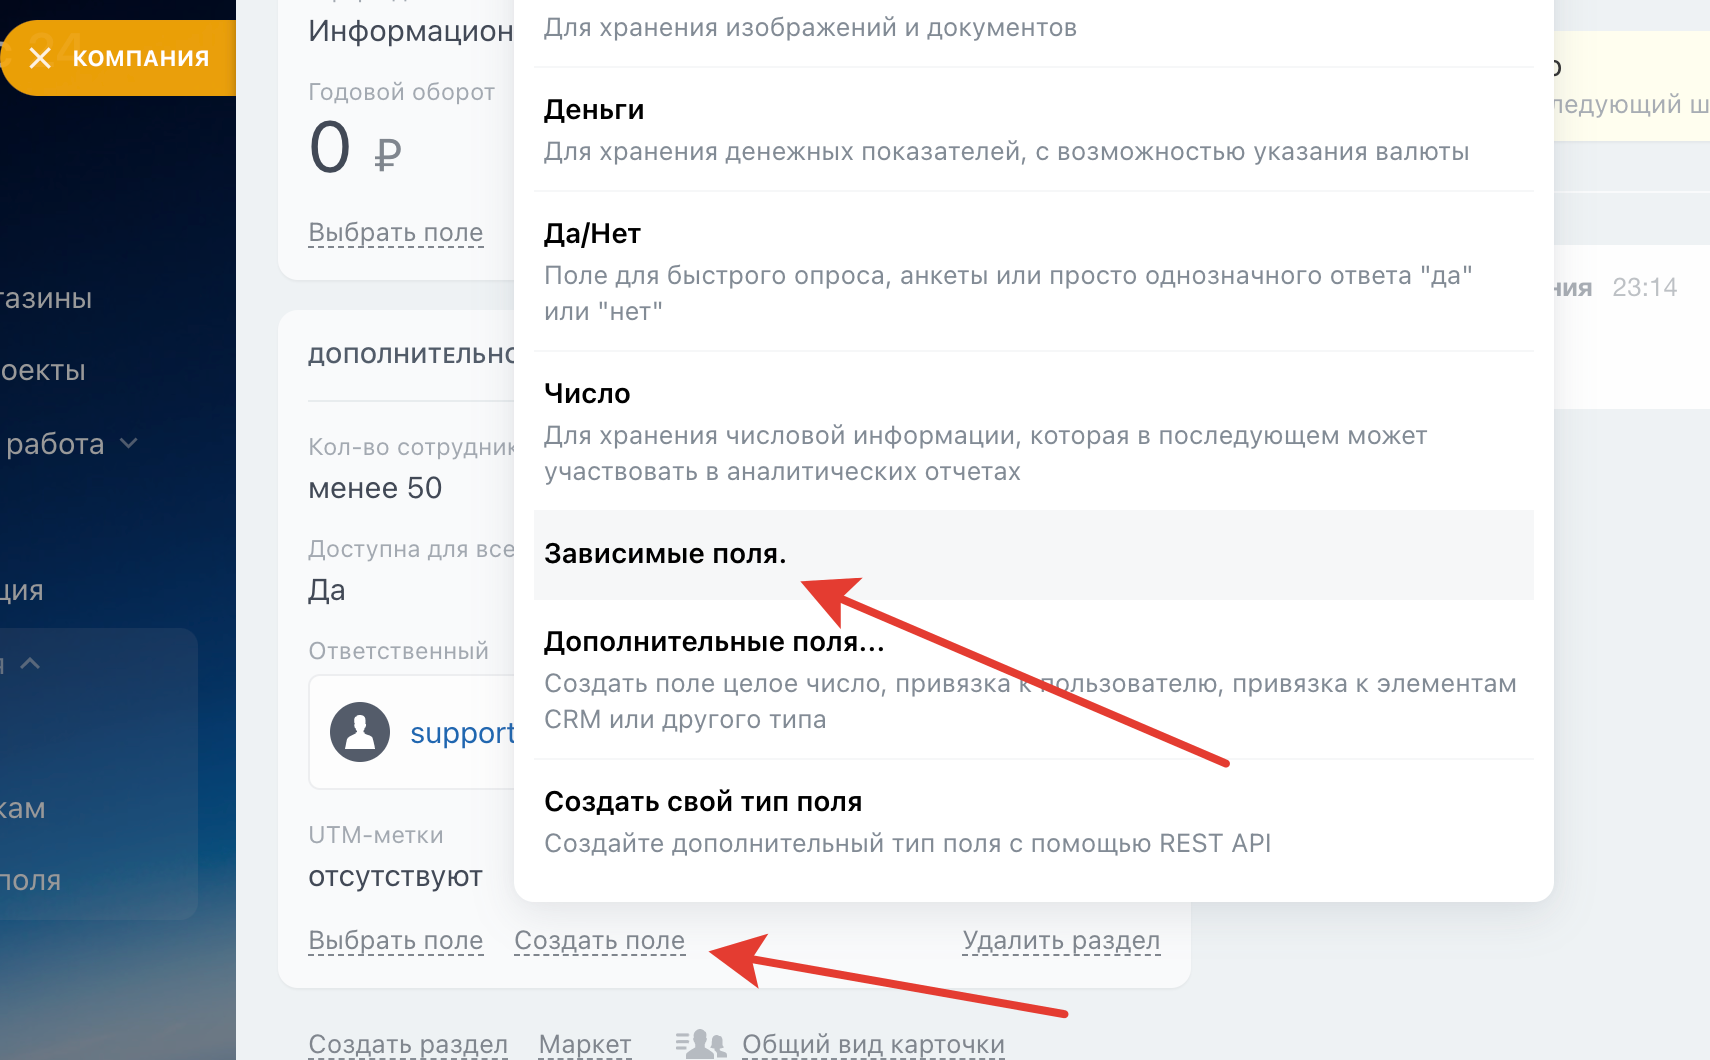This screenshot has width=1710, height=1060.
Task: Click Удалить раздел link
Action: tap(1061, 941)
